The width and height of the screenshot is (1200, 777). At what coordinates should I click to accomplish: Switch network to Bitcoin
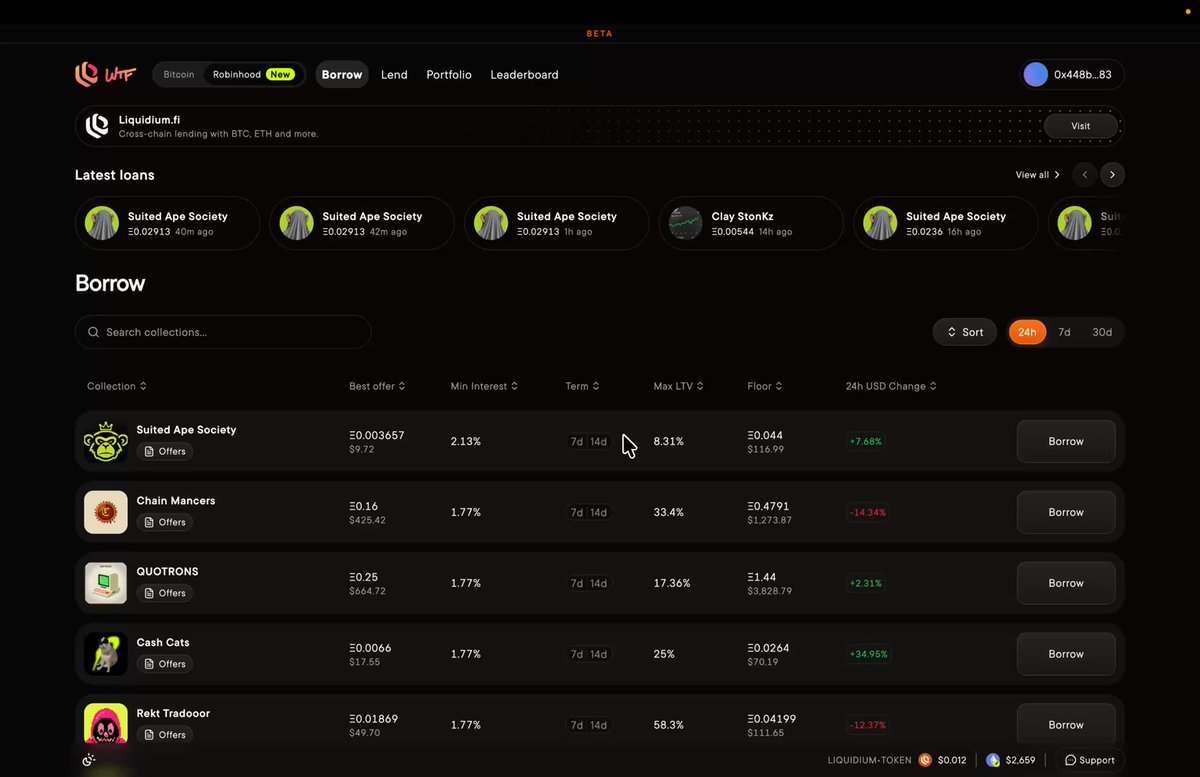pos(179,75)
